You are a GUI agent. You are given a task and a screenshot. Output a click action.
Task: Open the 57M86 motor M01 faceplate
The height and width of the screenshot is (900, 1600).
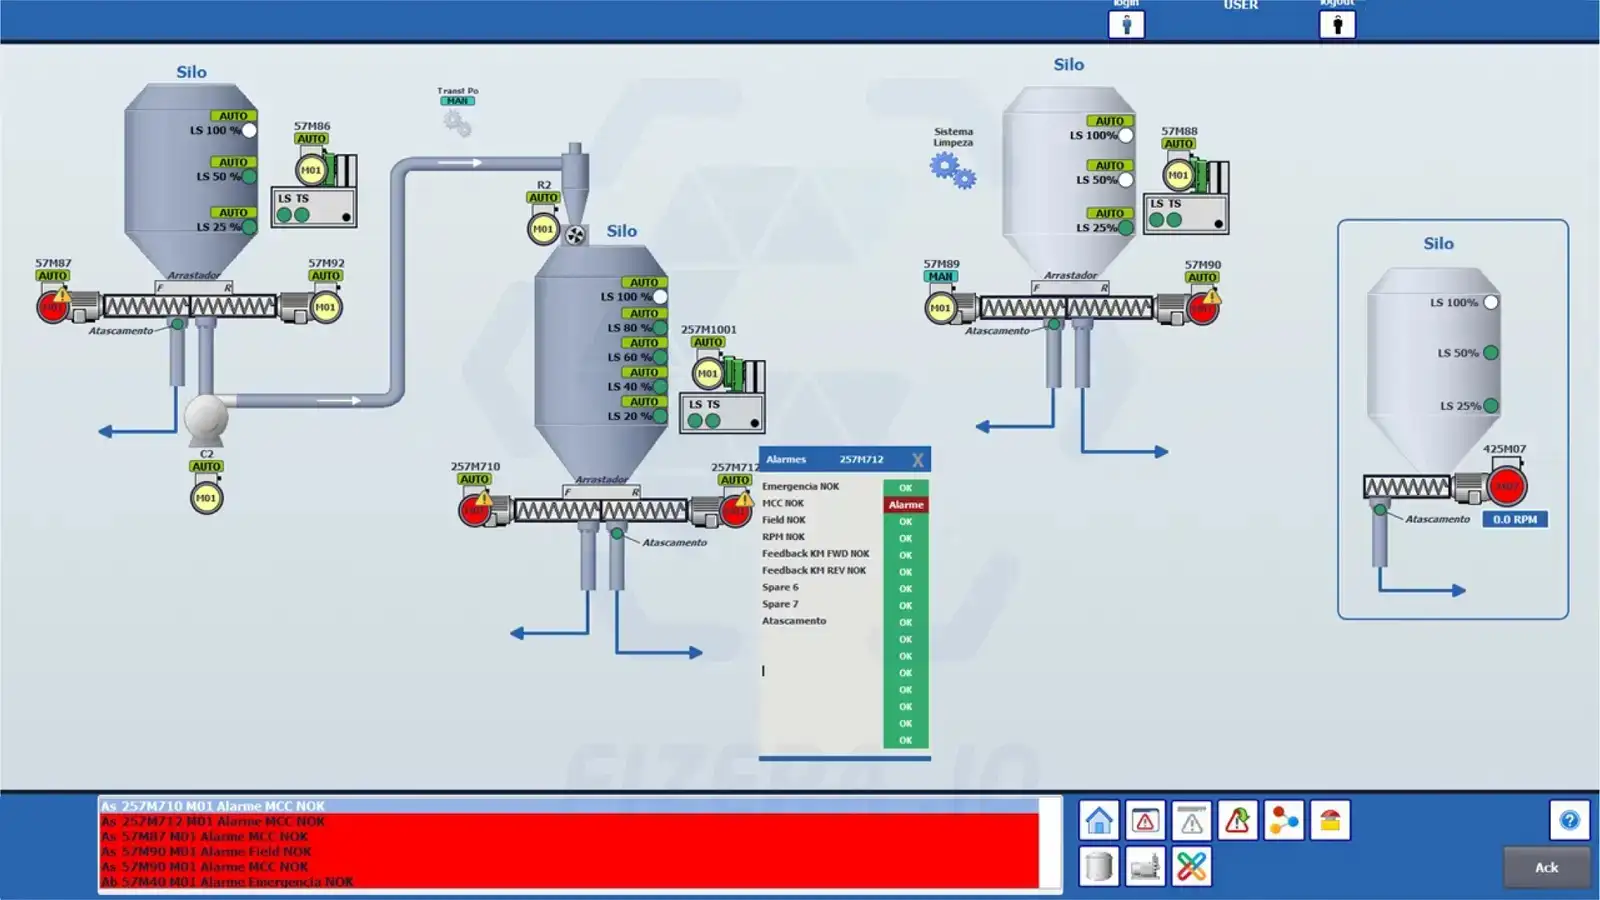(x=312, y=170)
